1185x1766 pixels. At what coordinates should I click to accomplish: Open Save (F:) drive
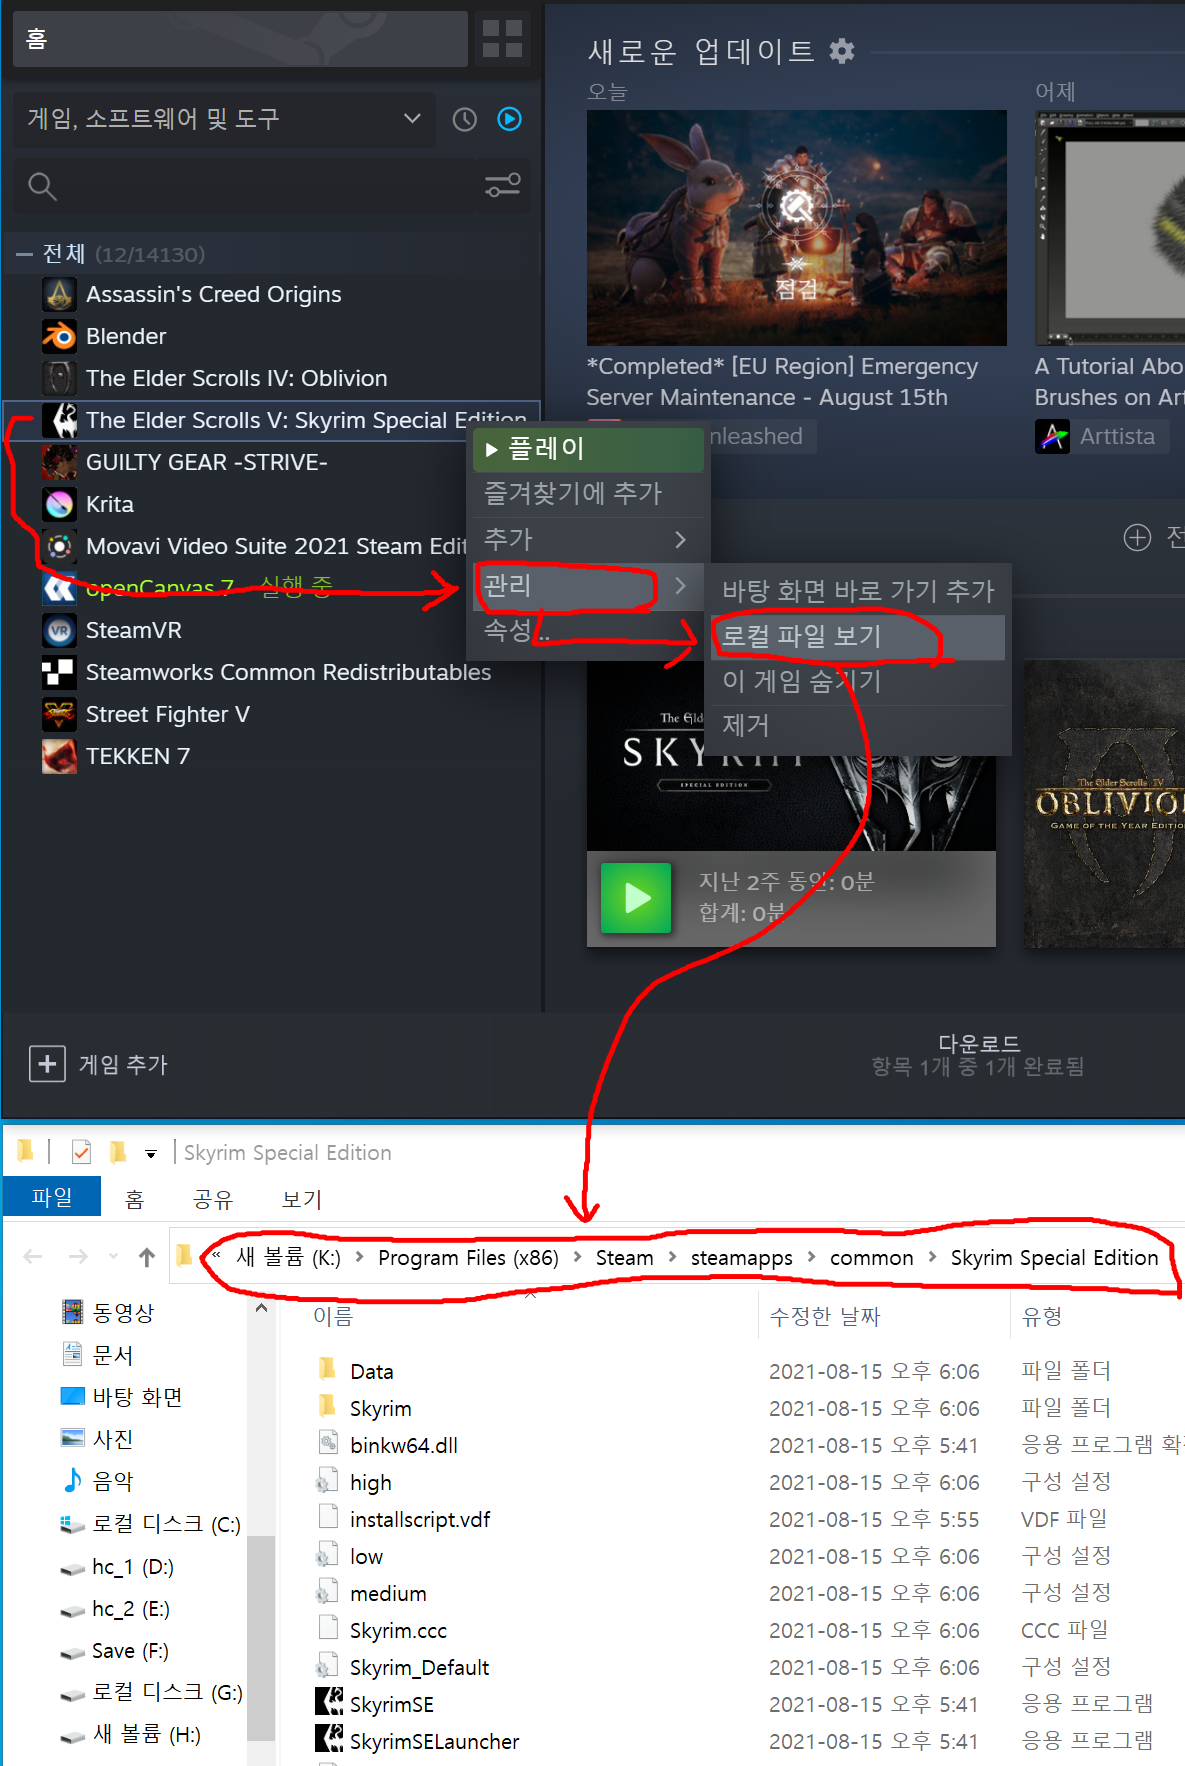pos(115,1650)
